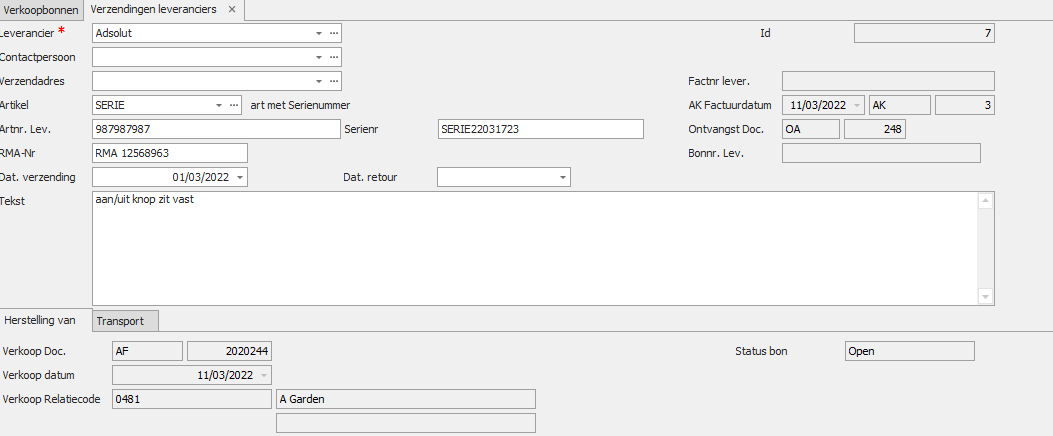
Task: Click the art met Serienummer description
Action: [x=300, y=105]
